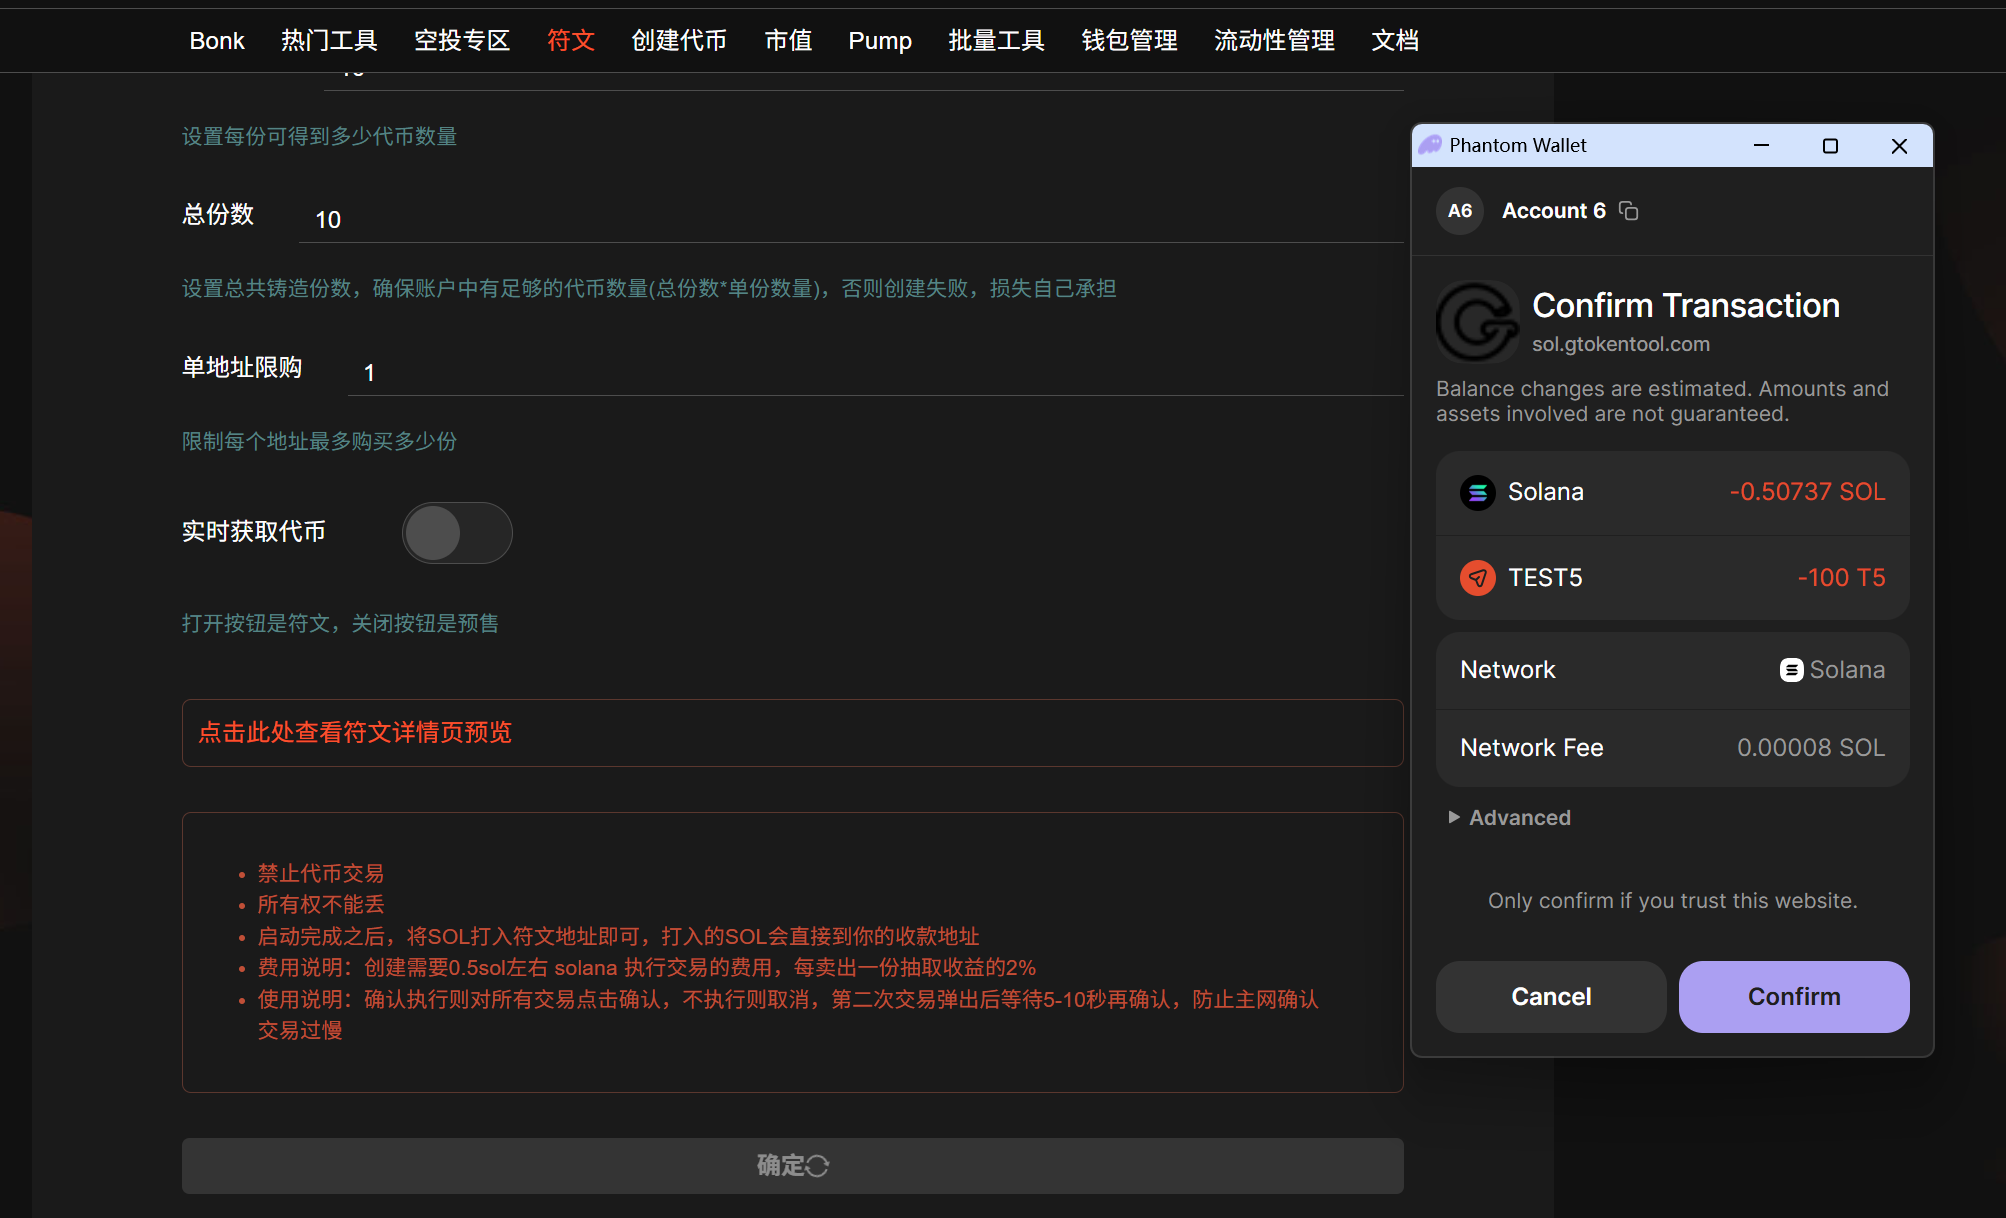Click the 单地址限购 input field

coord(875,373)
